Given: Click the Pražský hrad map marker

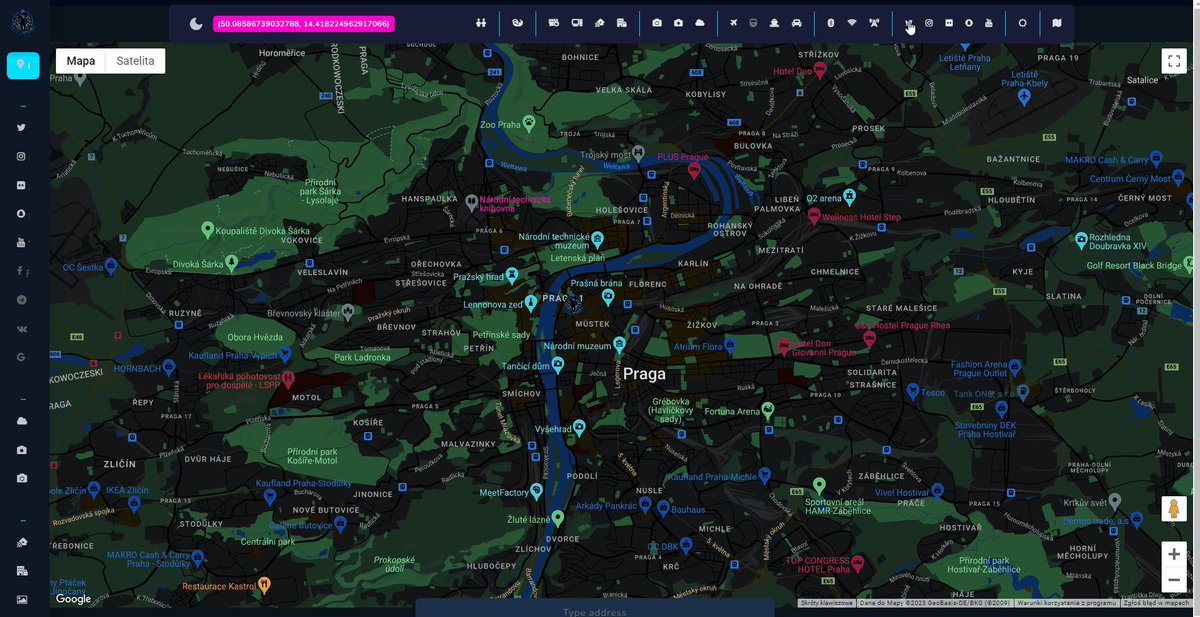Looking at the screenshot, I should click(x=512, y=275).
